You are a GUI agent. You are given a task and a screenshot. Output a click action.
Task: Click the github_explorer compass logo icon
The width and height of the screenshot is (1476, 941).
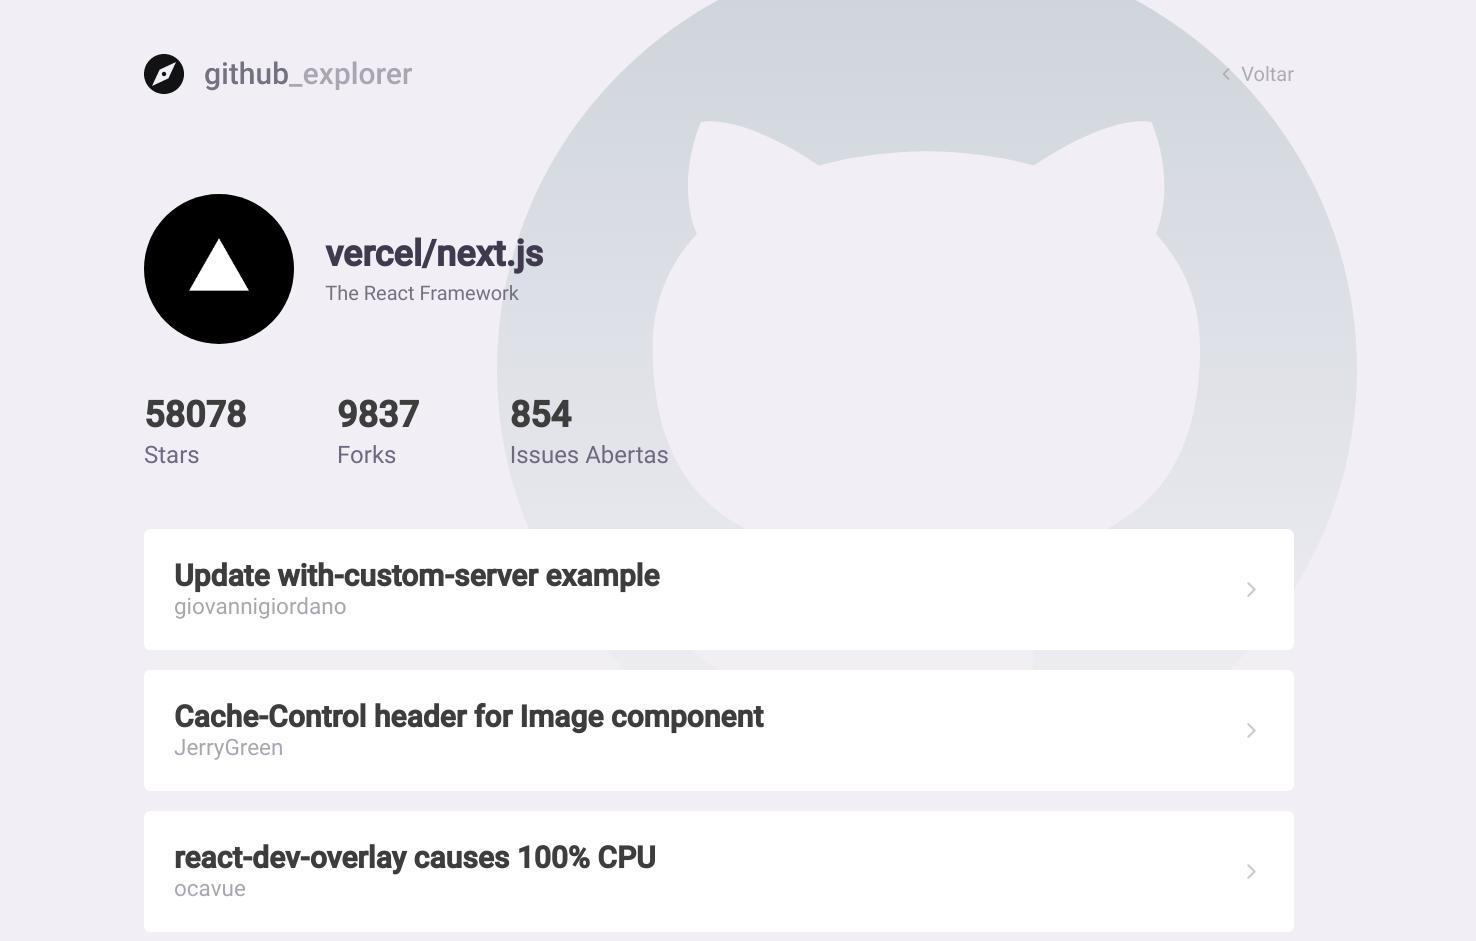164,74
